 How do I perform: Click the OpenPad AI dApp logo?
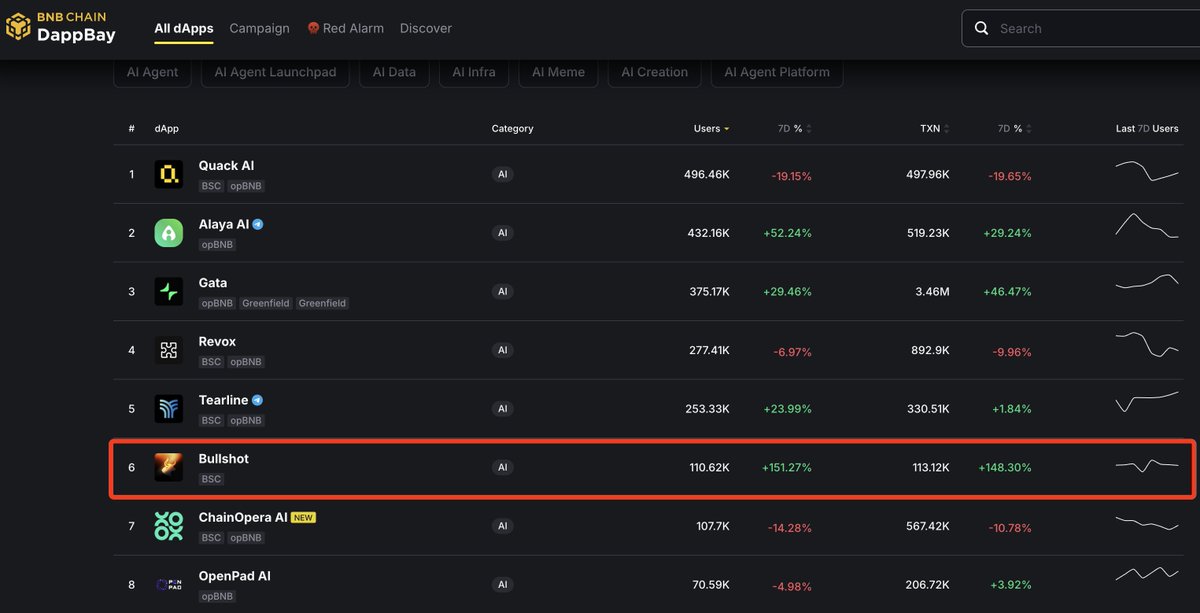168,584
